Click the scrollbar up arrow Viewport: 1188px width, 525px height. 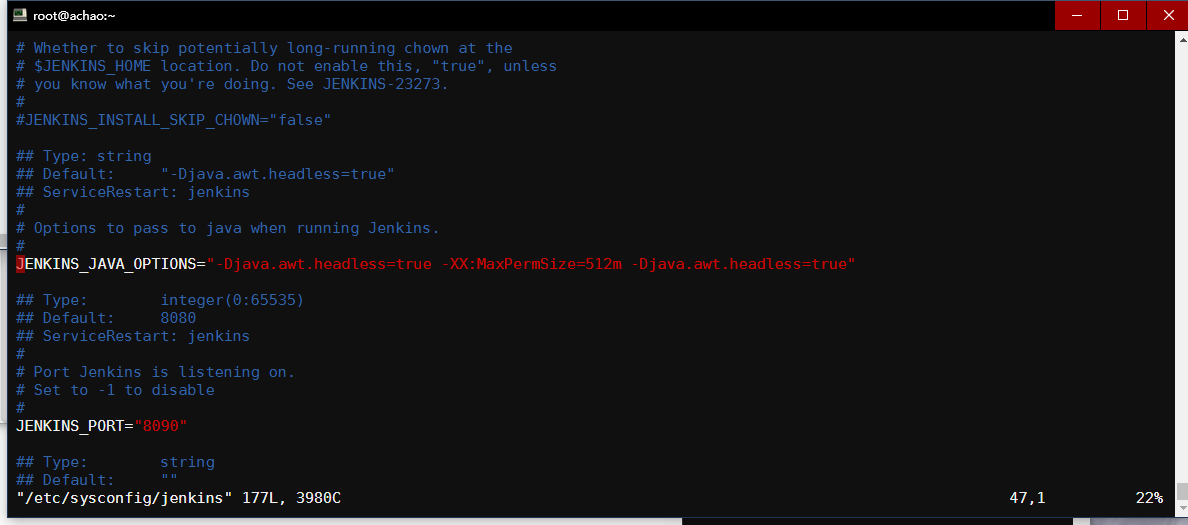coord(1180,38)
